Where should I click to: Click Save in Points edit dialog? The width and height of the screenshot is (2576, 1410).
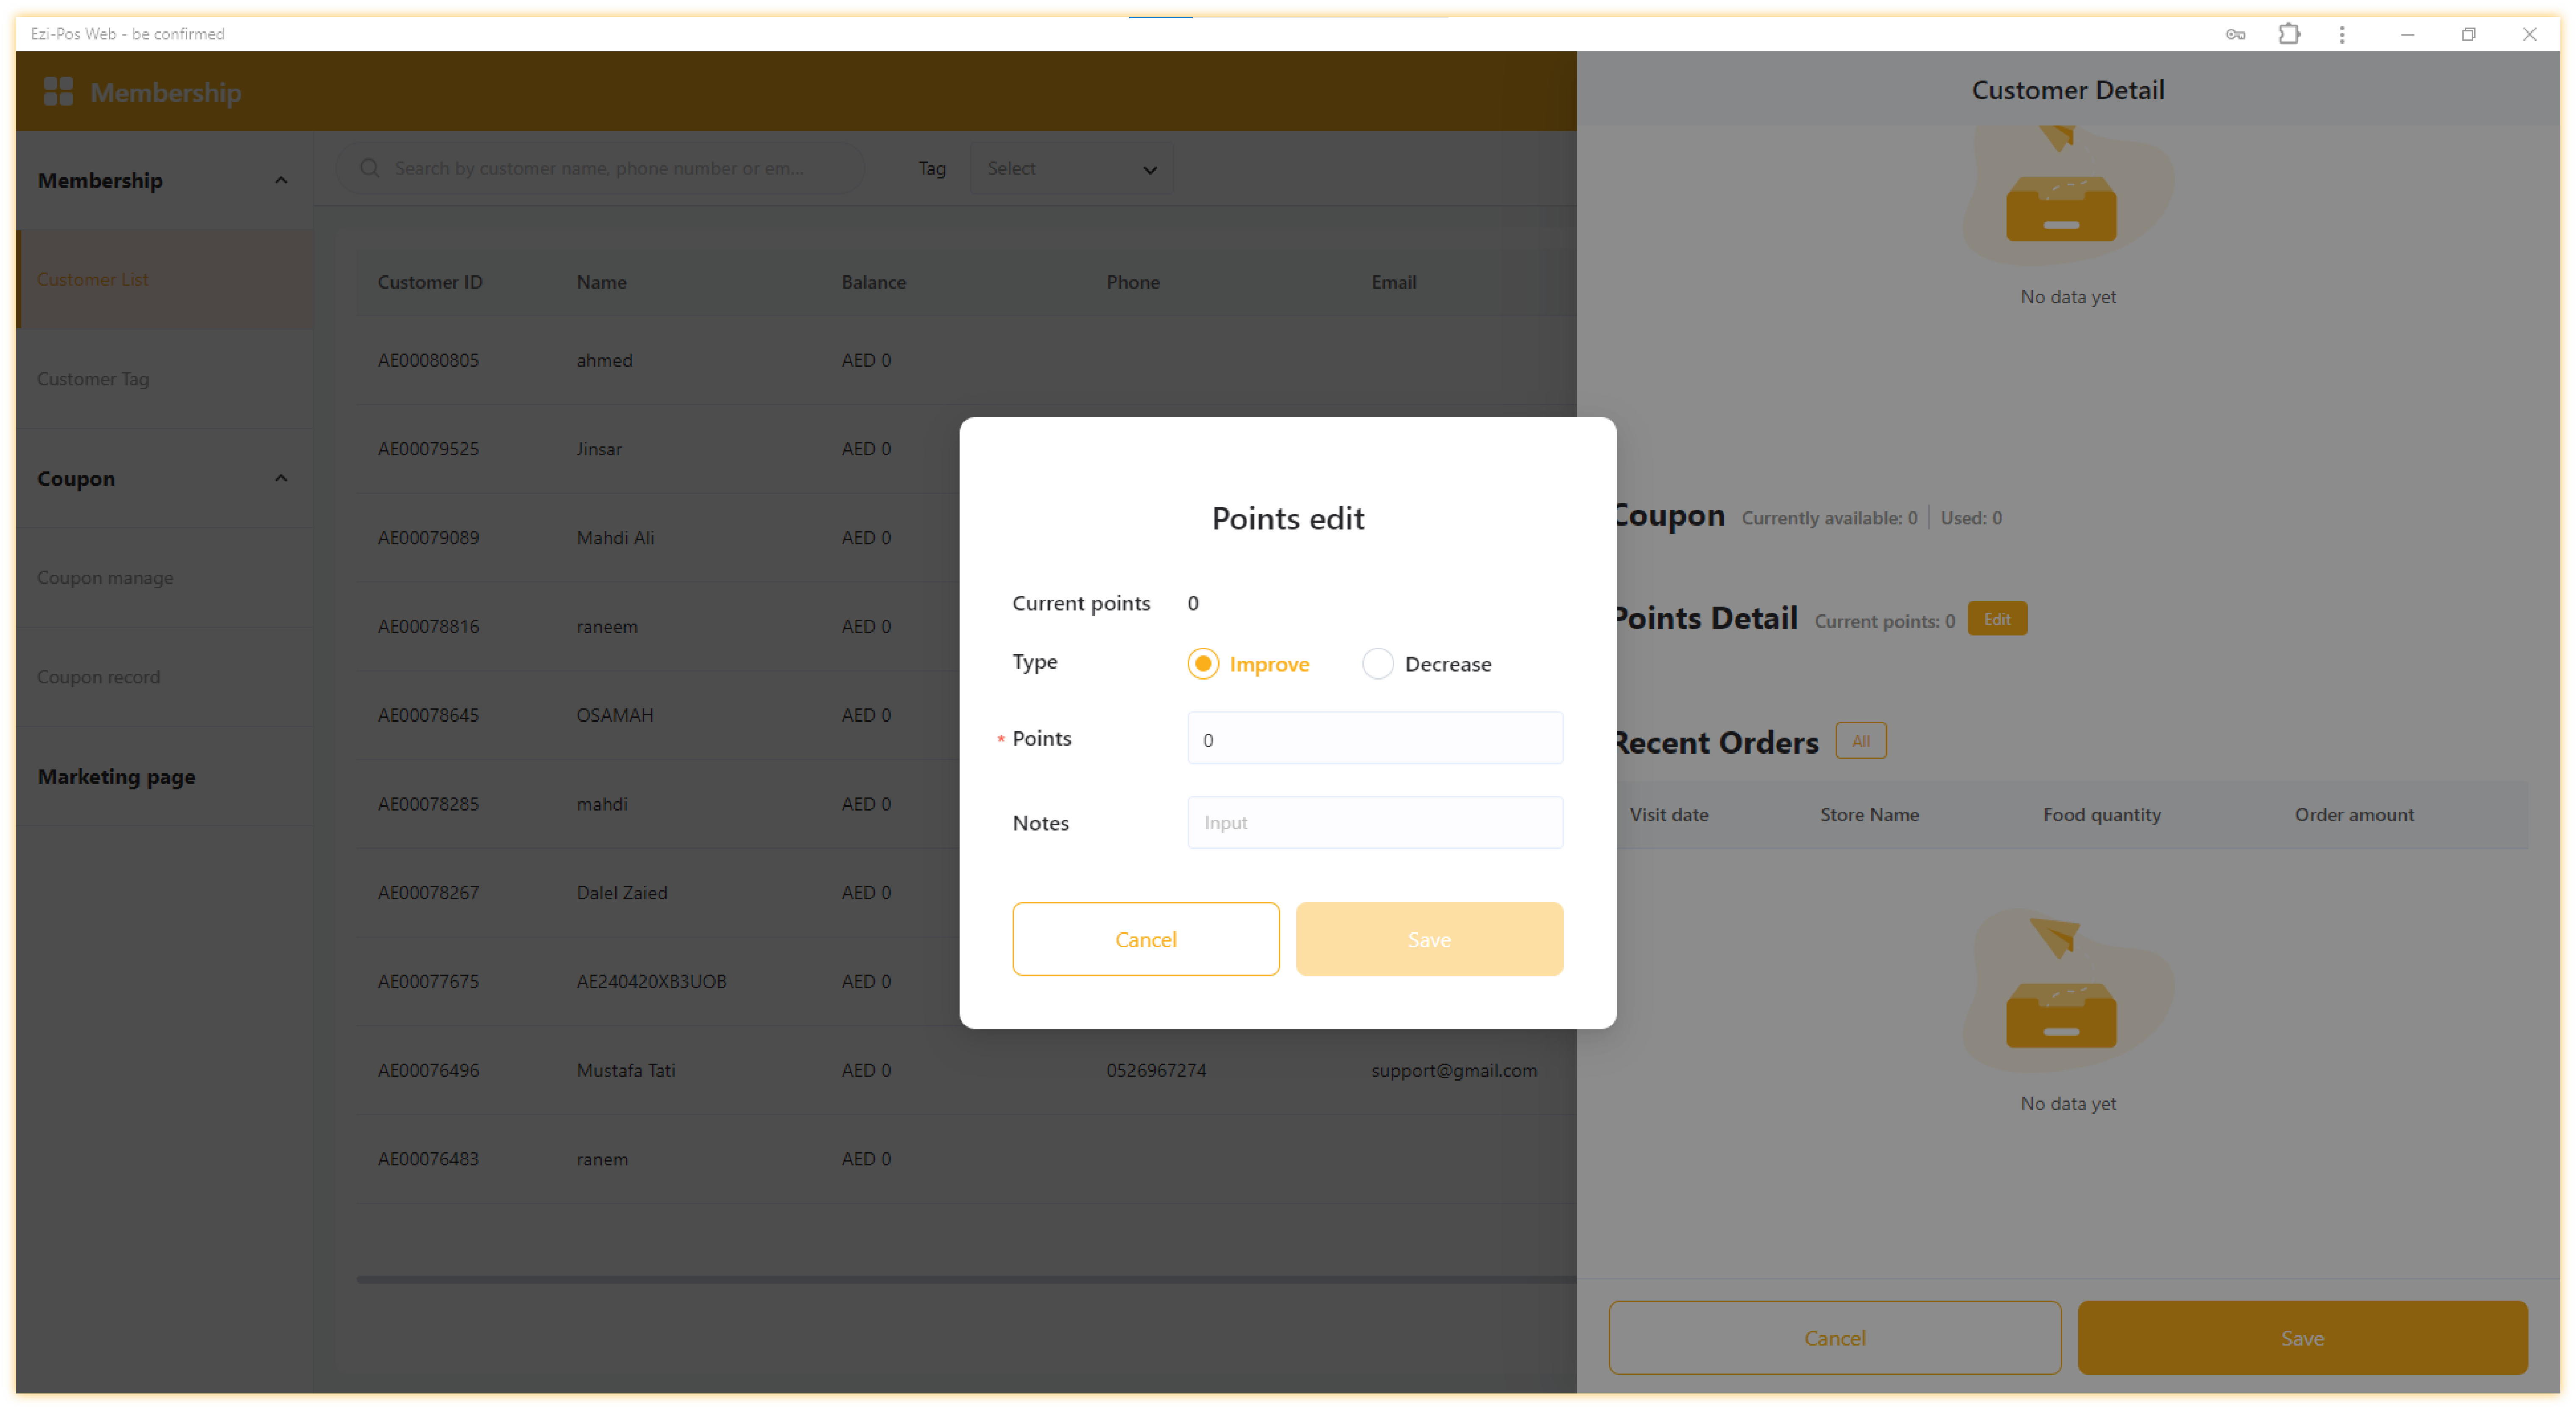point(1429,939)
